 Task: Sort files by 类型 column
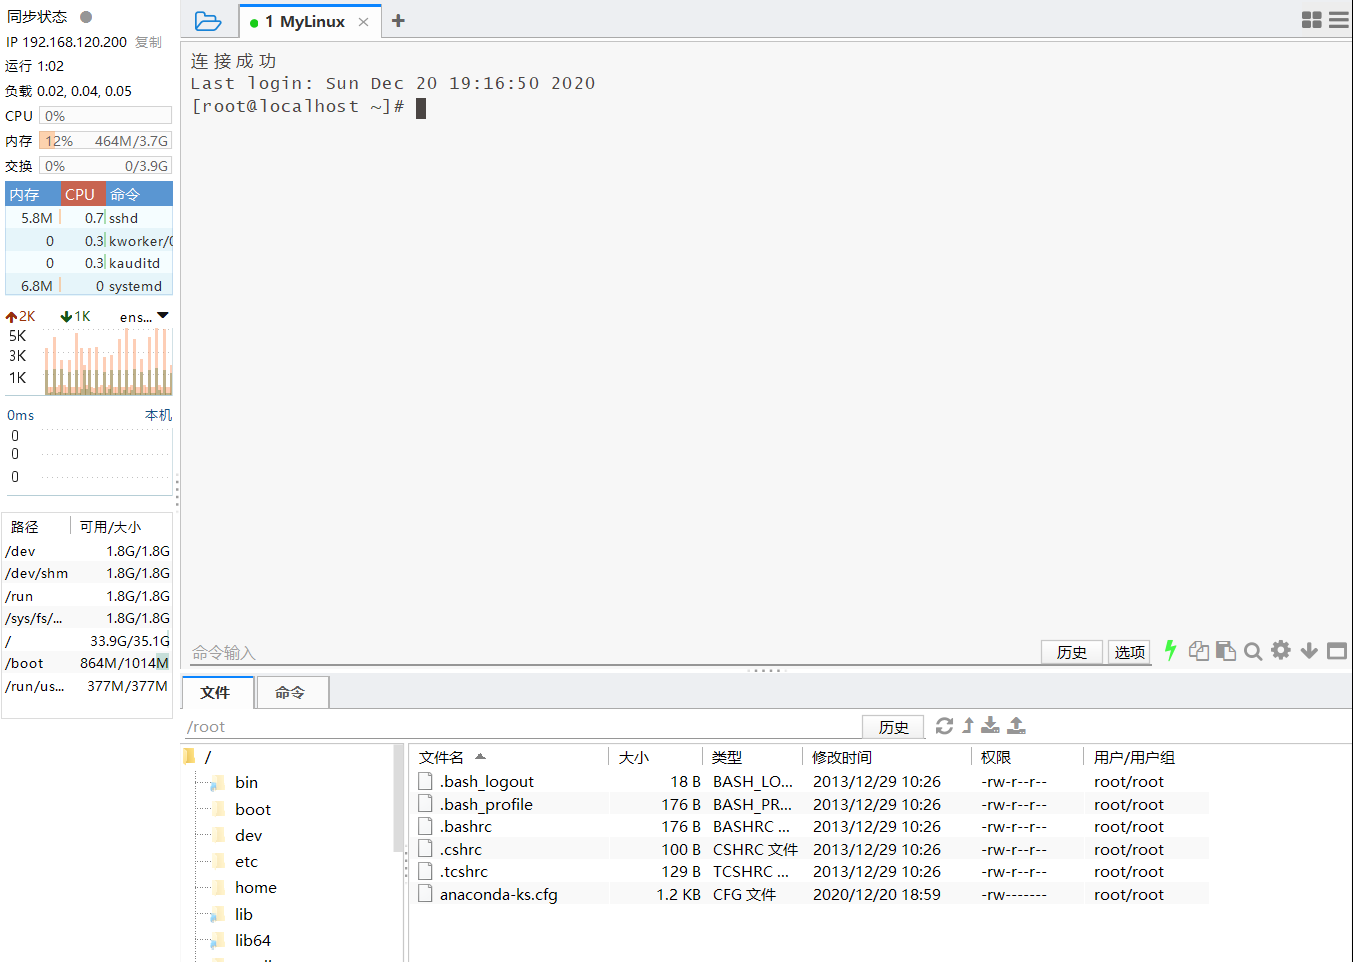(x=753, y=758)
